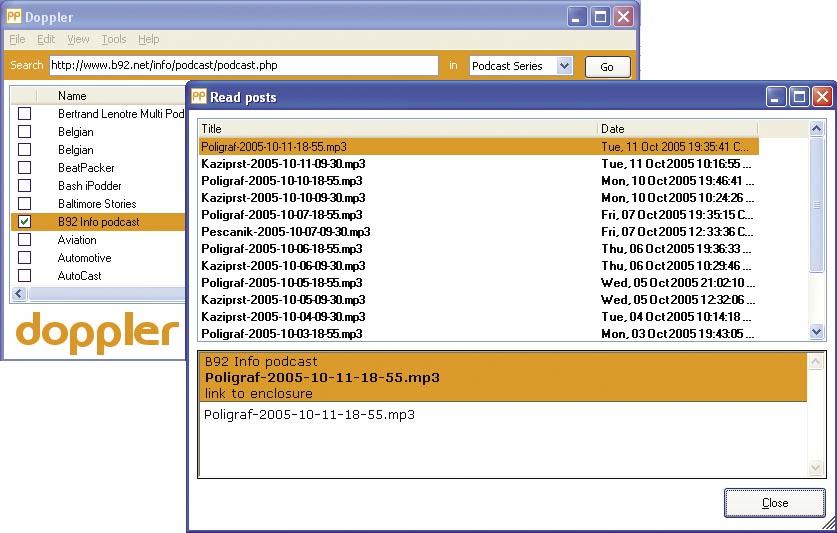Select the BeatPacker feed name
This screenshot has height=533, width=837.
coord(86,167)
